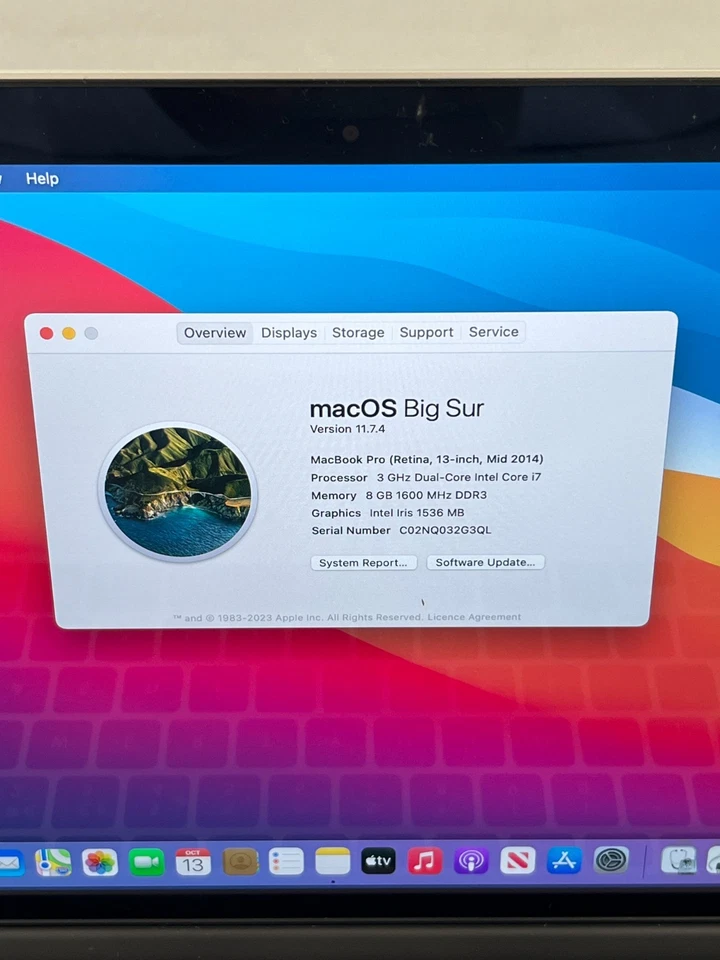Launch Podcasts from the dock
Viewport: 720px width, 960px height.
[471, 861]
